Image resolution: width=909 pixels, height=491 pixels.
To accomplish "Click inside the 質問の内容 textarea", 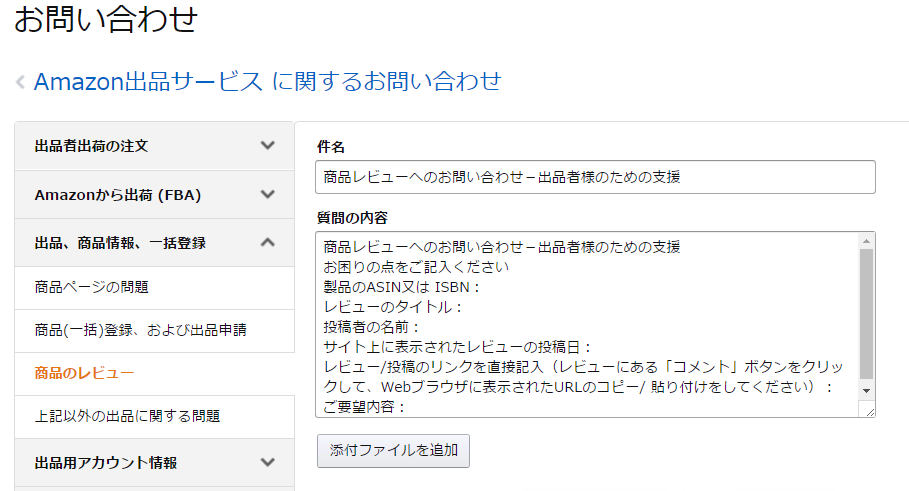I will tap(587, 325).
